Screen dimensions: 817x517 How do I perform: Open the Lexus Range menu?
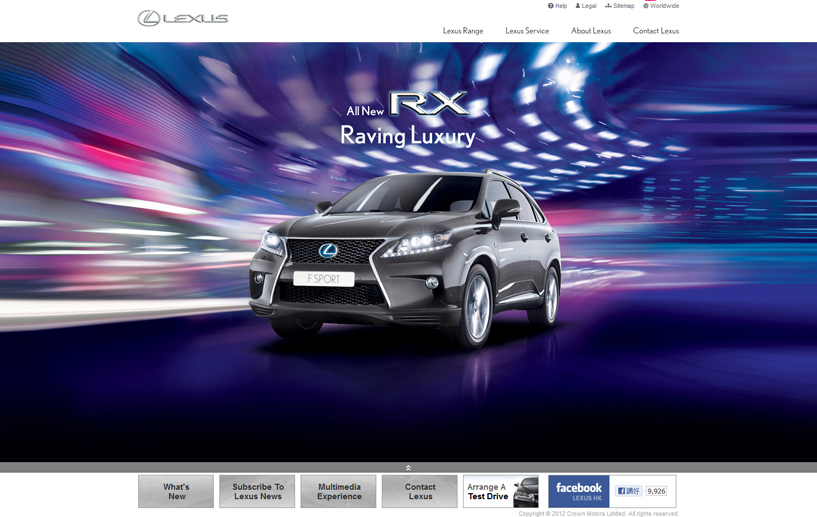(463, 31)
